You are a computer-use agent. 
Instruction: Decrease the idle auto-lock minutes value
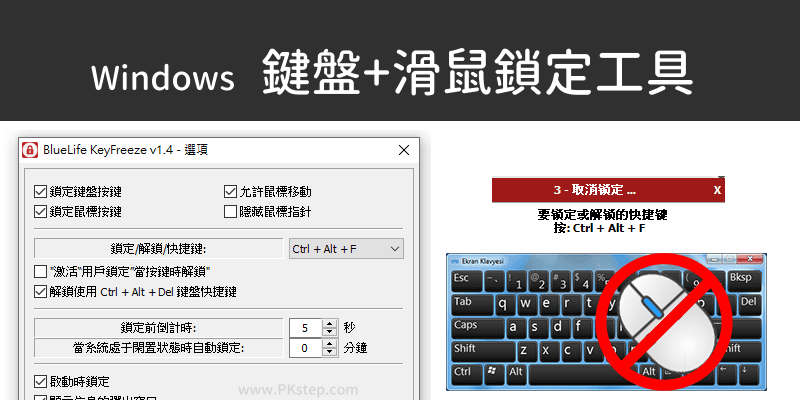(330, 353)
